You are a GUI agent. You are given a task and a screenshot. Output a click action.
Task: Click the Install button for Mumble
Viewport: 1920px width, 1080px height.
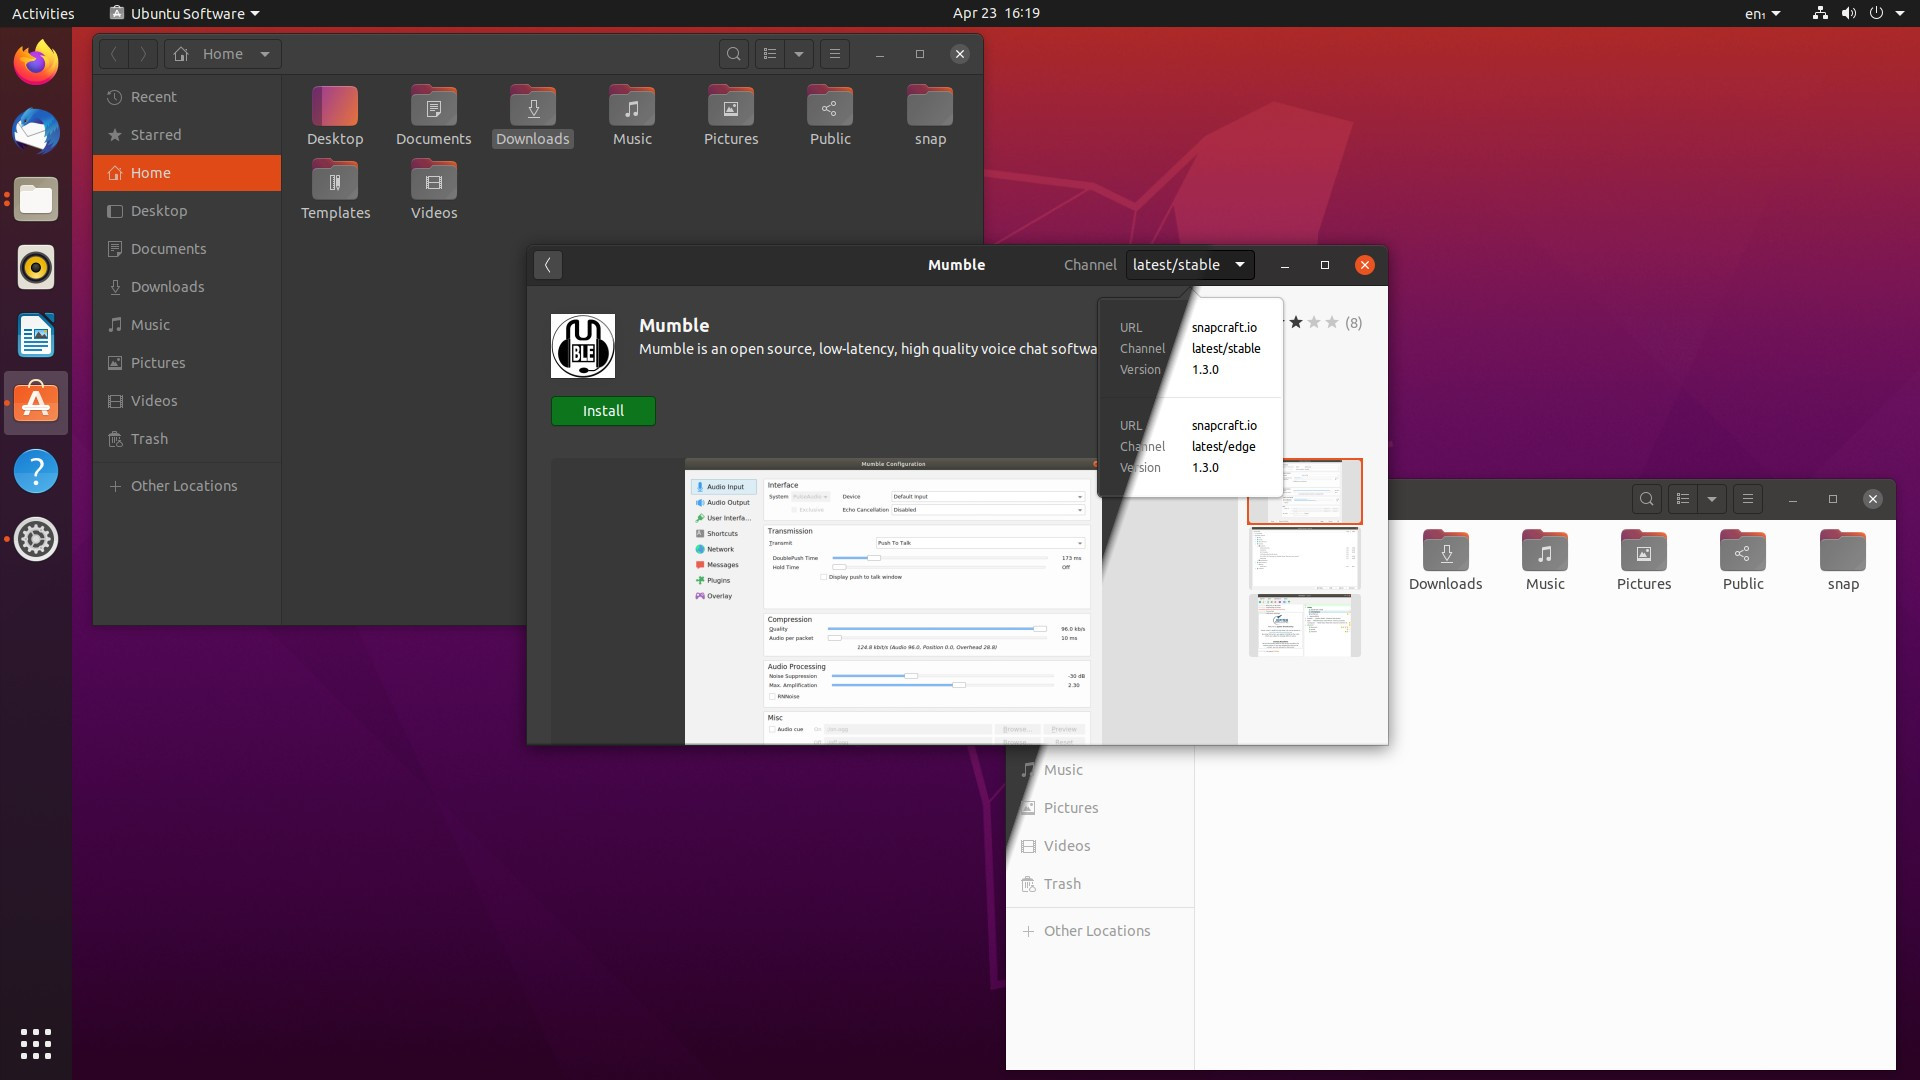click(603, 410)
